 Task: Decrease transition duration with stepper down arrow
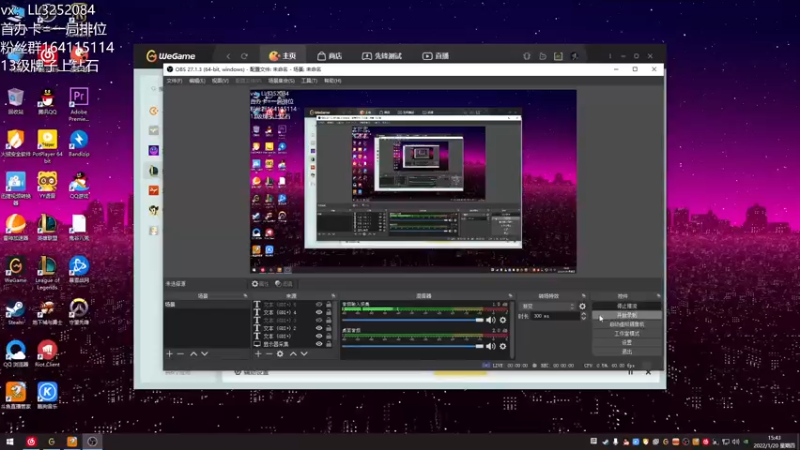tap(584, 318)
